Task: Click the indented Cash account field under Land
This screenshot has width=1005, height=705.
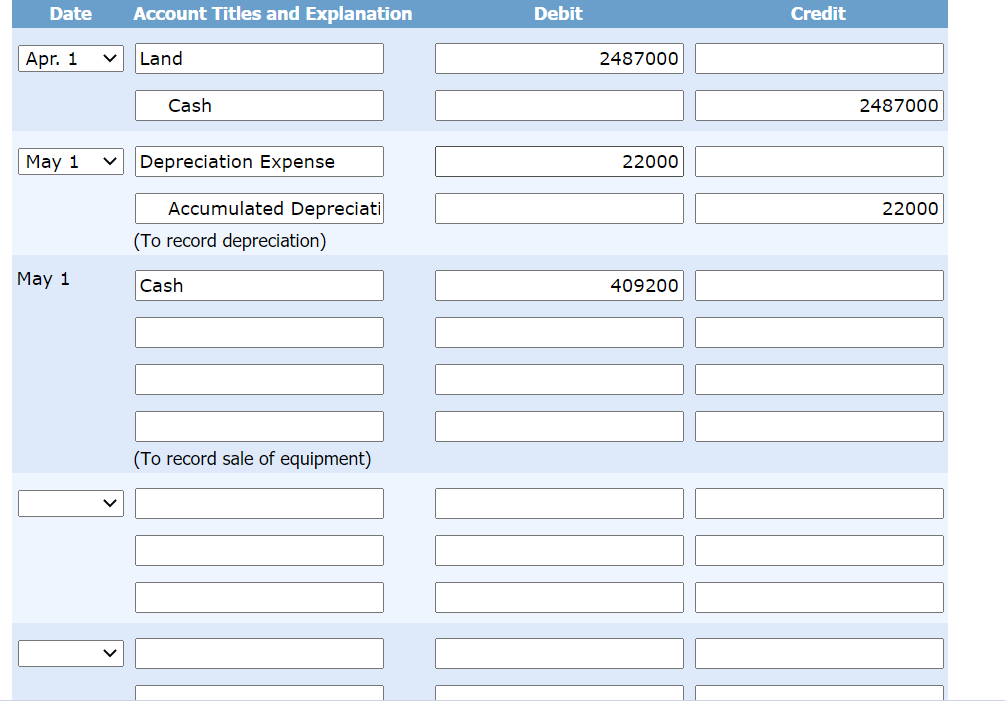Action: tap(260, 106)
